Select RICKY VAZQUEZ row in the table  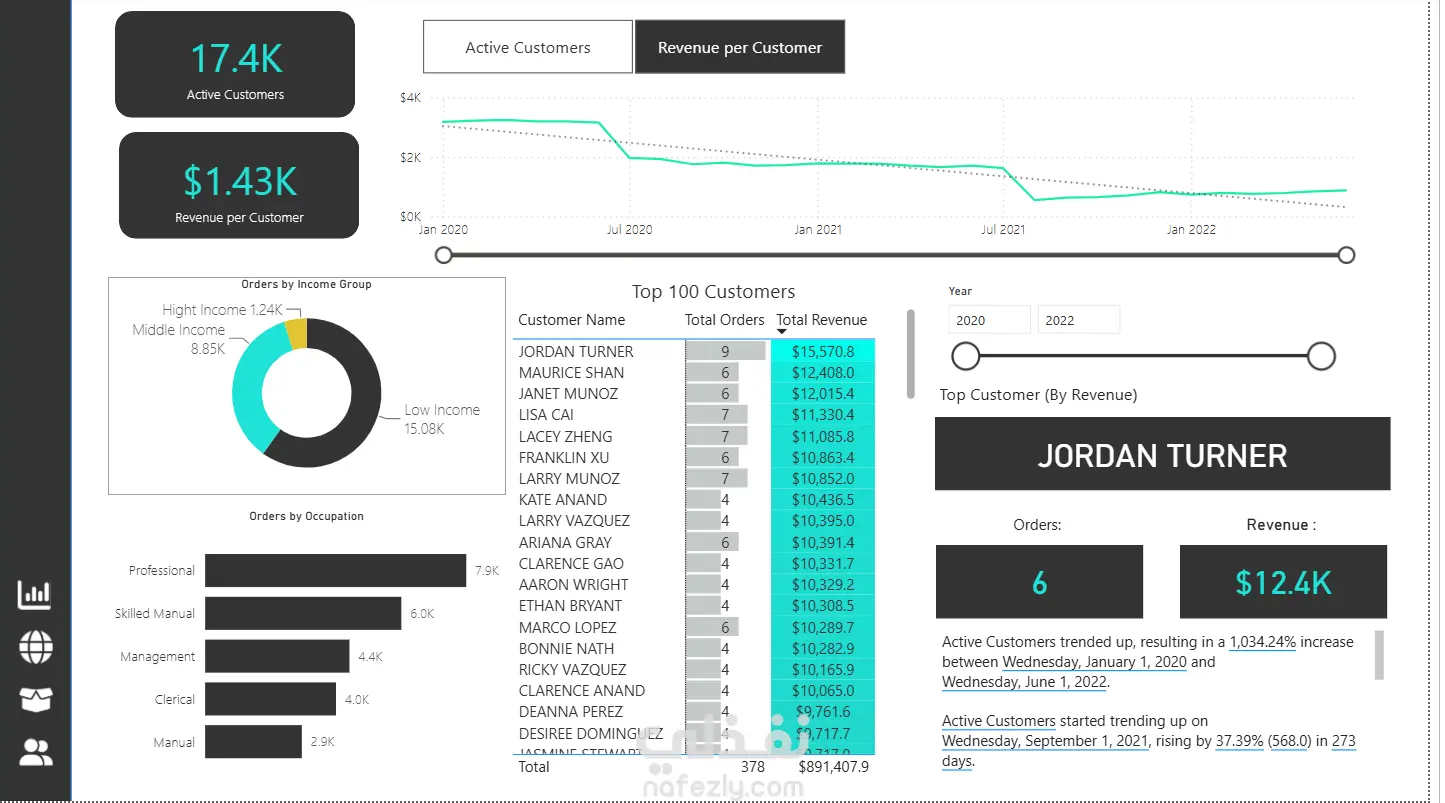(x=694, y=669)
